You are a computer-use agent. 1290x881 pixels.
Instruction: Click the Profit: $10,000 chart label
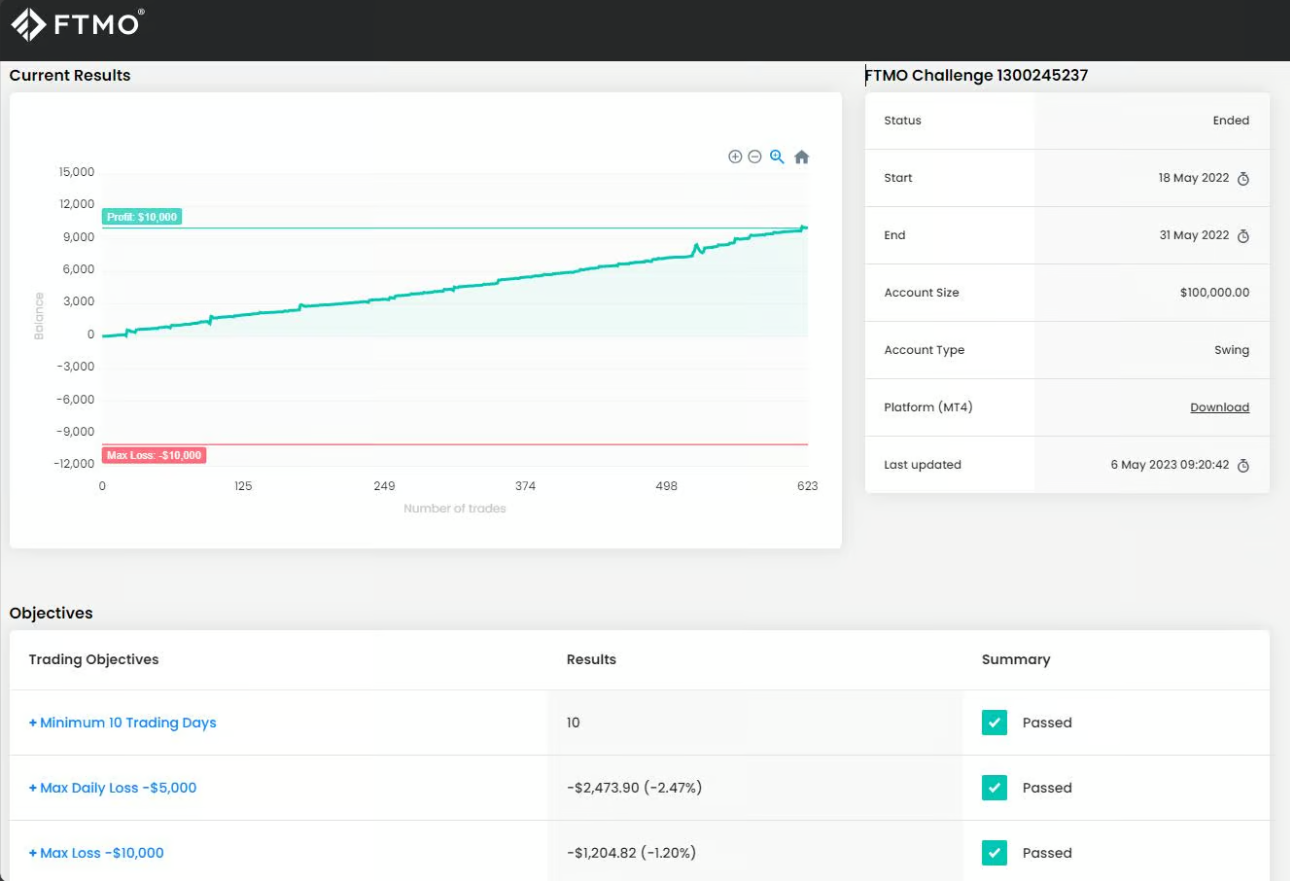pyautogui.click(x=142, y=217)
